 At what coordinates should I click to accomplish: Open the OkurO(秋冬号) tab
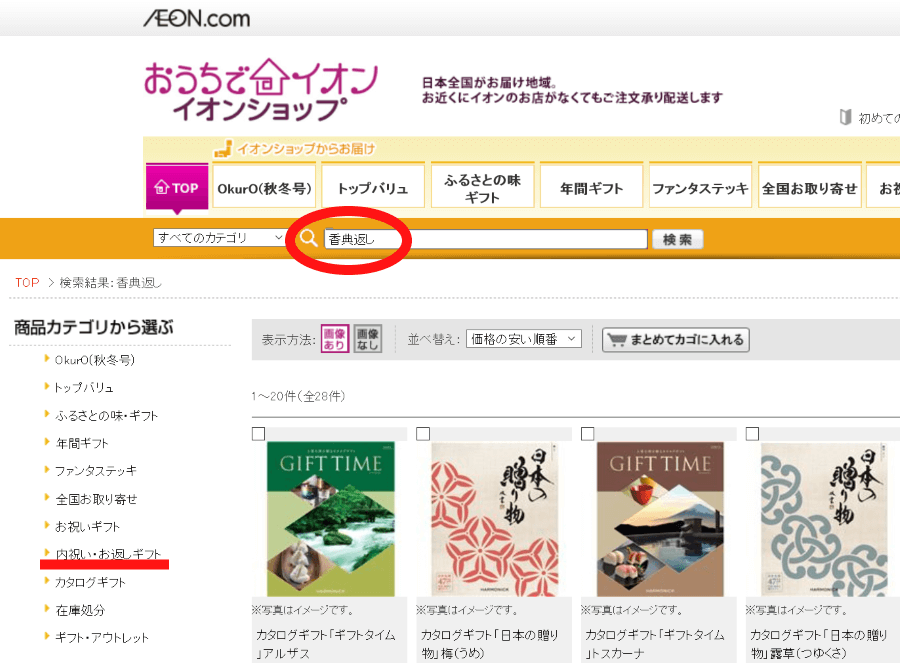264,187
